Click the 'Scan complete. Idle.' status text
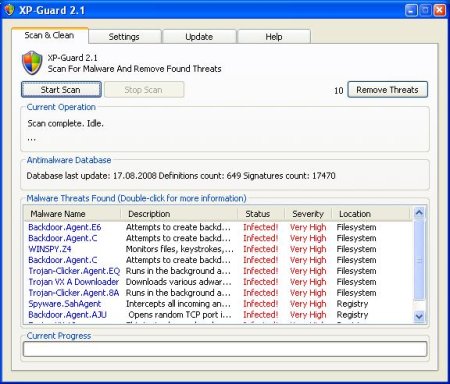This screenshot has height=384, width=450. (65, 124)
